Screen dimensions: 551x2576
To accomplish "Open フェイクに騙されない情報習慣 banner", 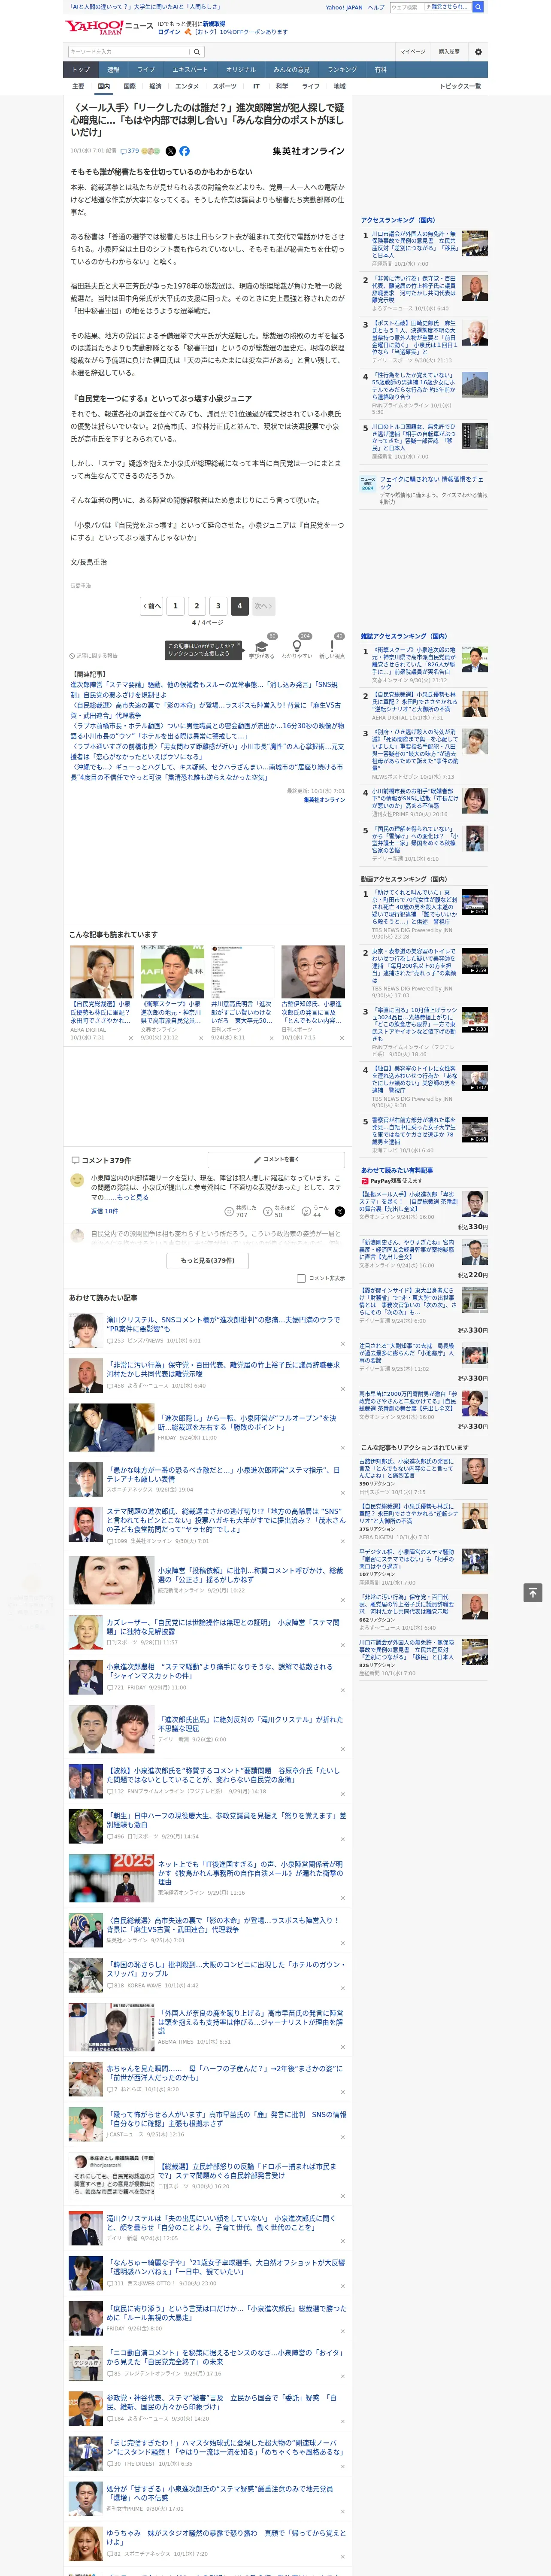I will click(424, 489).
